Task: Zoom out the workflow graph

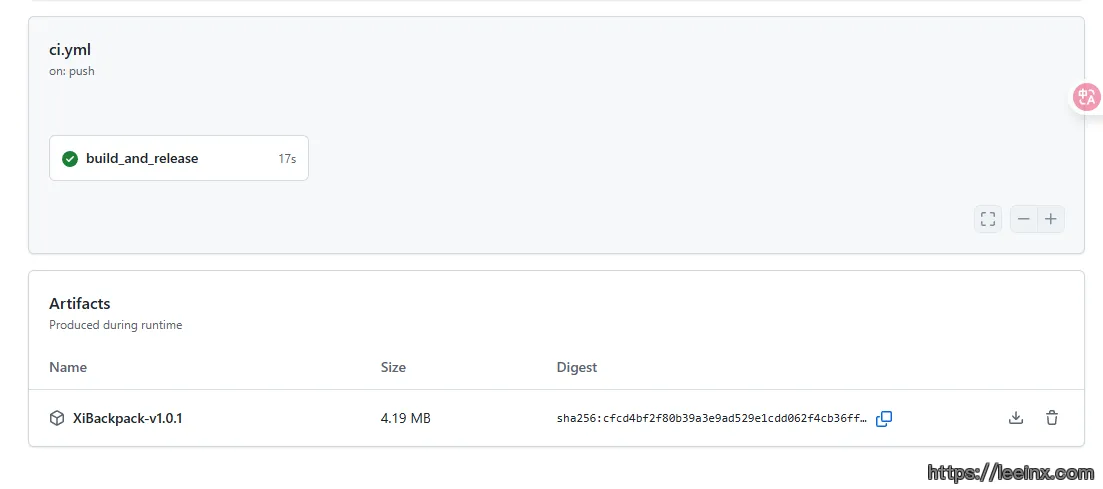Action: tap(1024, 219)
